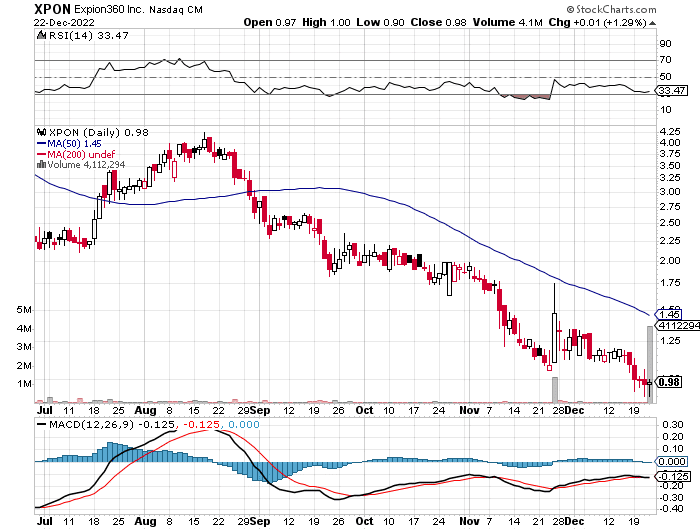Click the 1M label on the volume axis

point(24,384)
